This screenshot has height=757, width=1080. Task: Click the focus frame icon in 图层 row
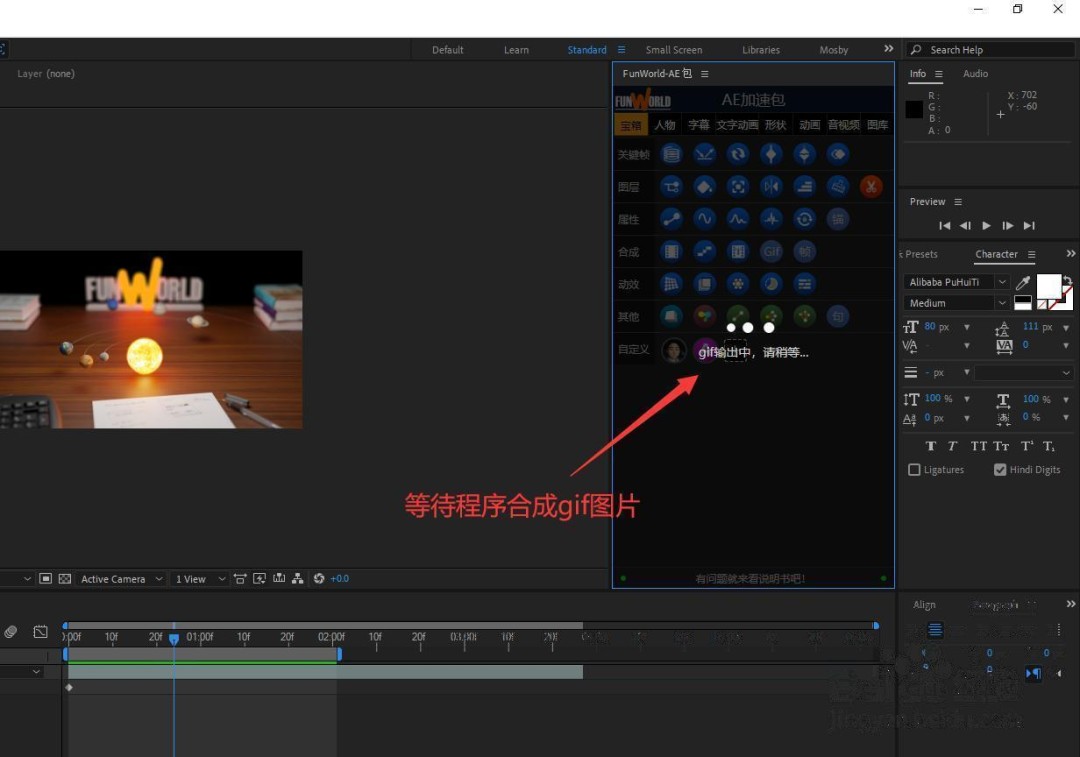tap(737, 187)
